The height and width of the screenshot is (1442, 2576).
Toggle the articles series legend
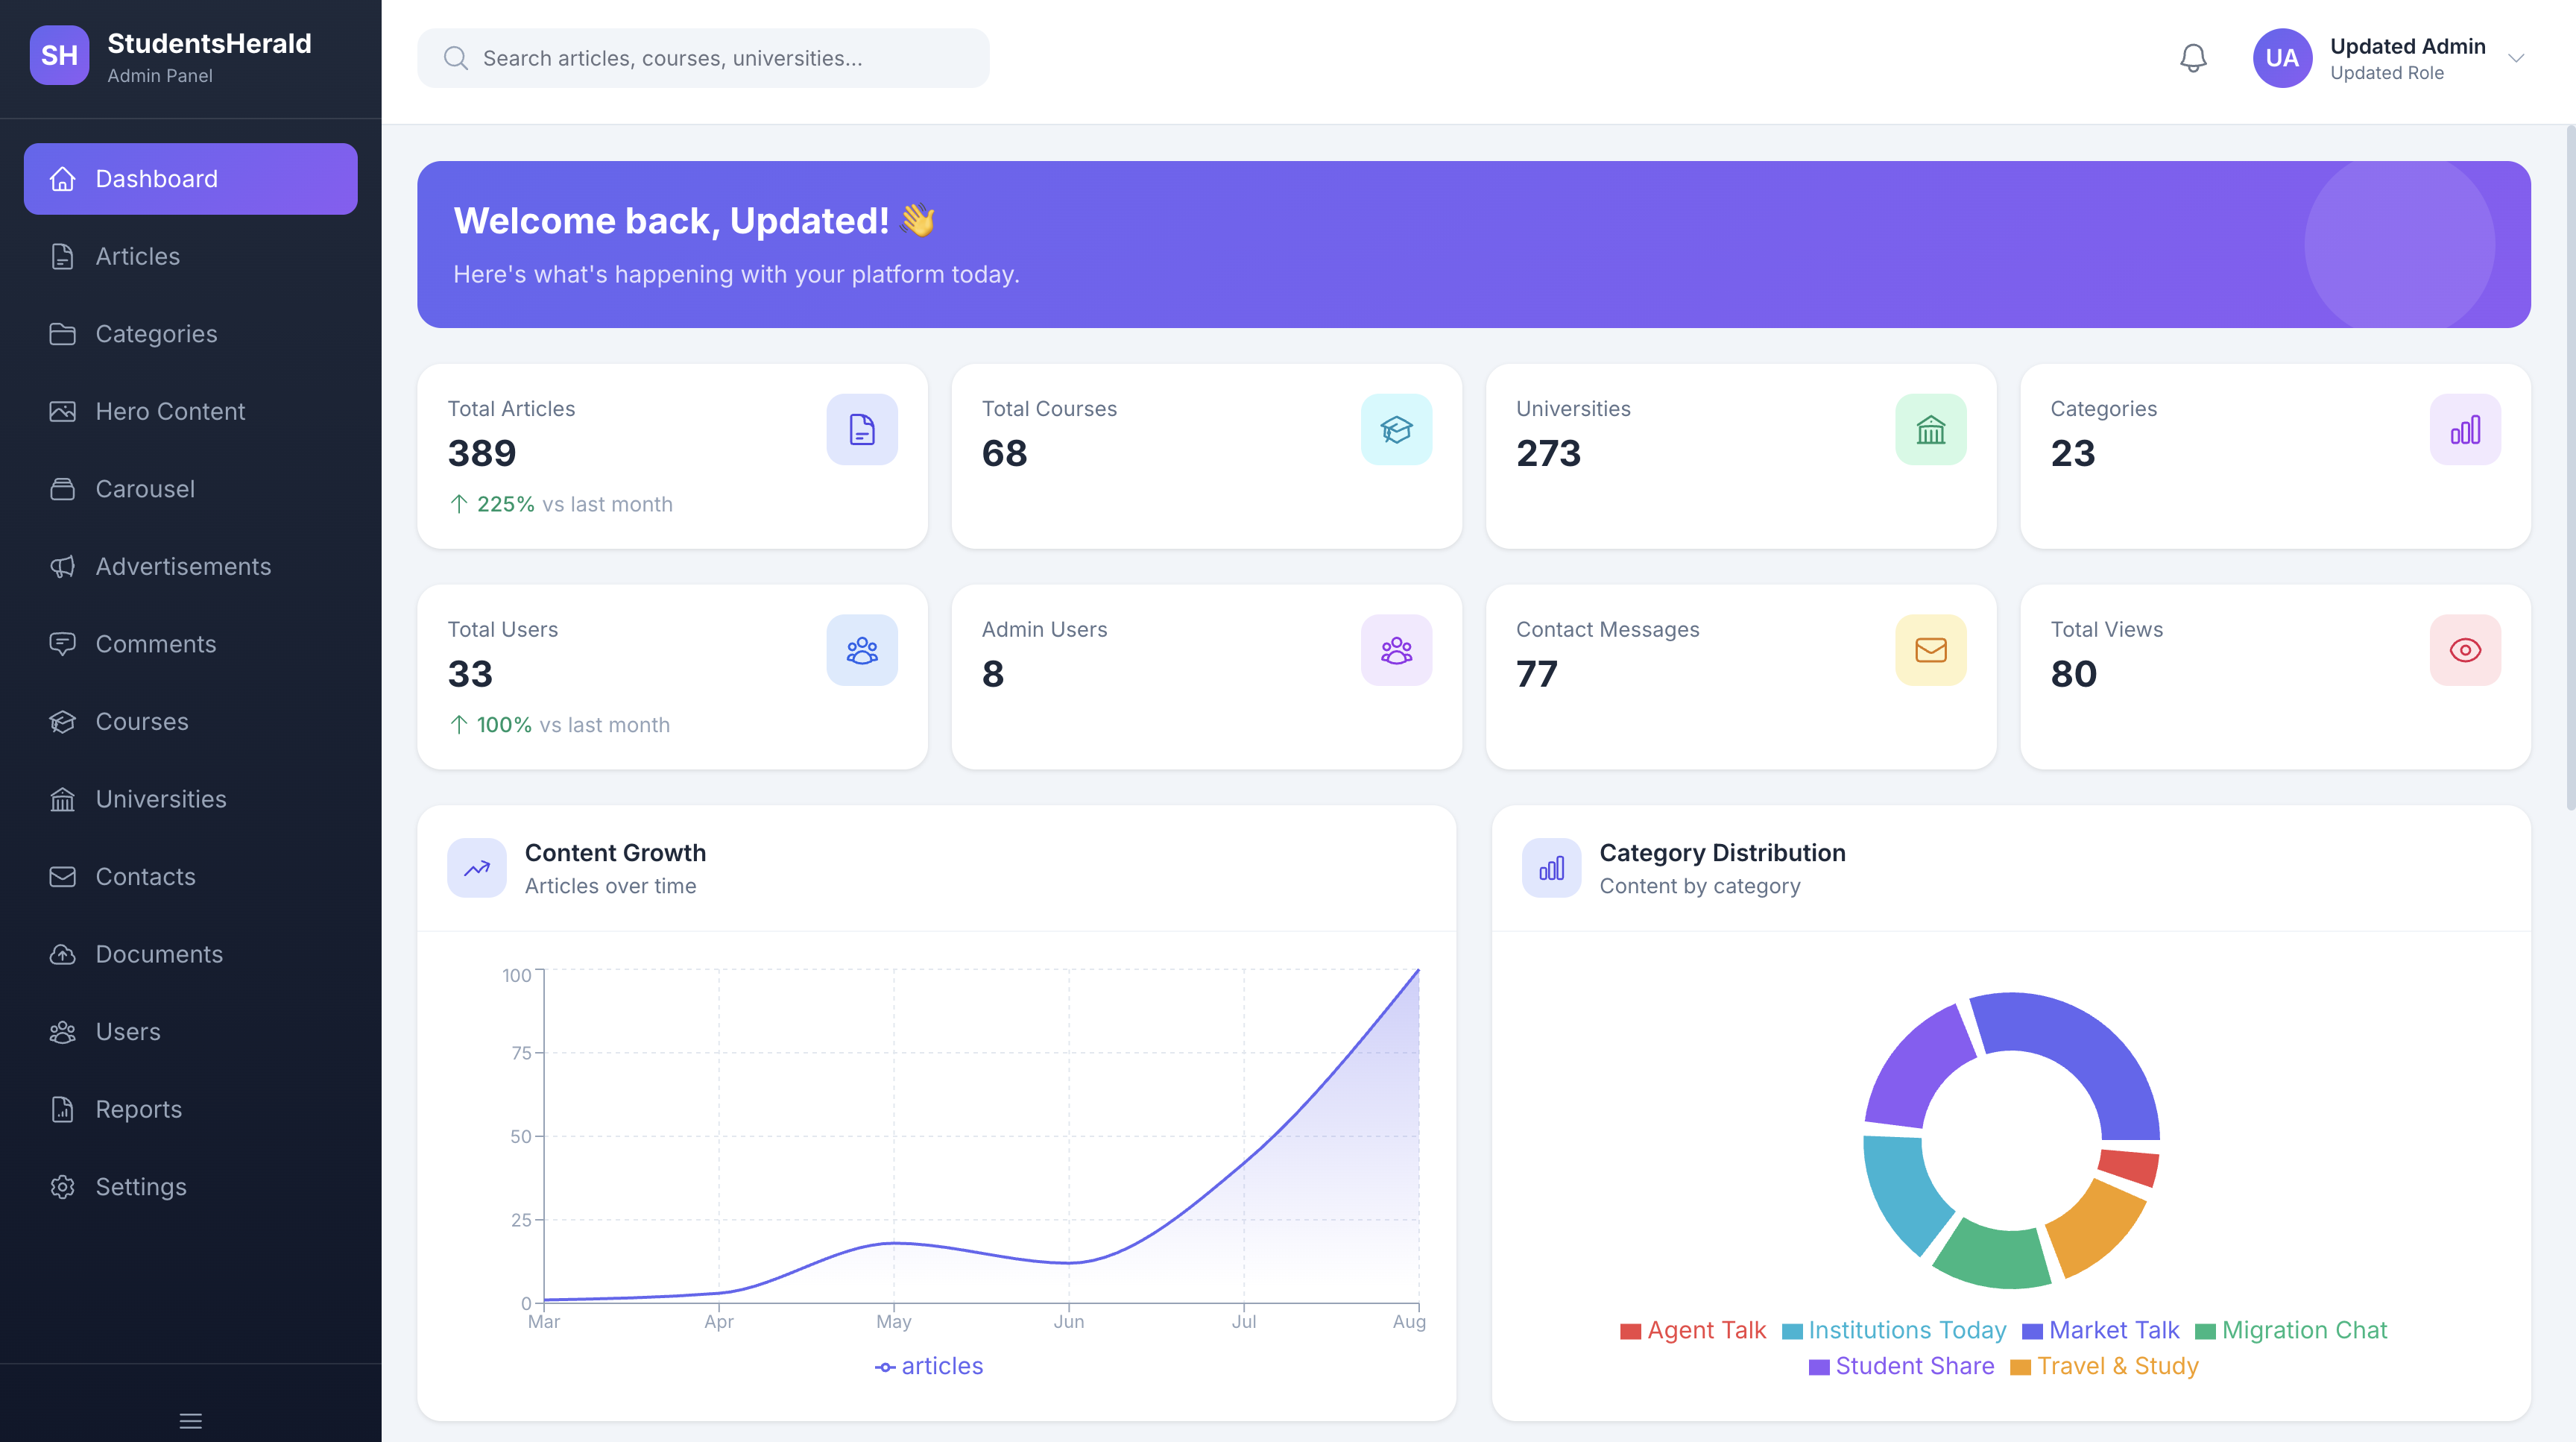[929, 1366]
